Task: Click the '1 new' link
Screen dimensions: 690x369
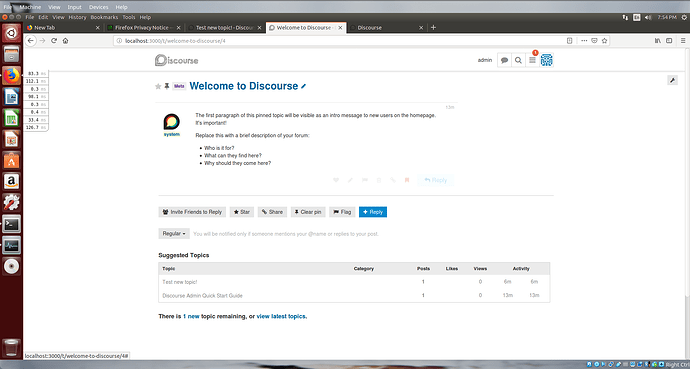Action: tap(191, 316)
